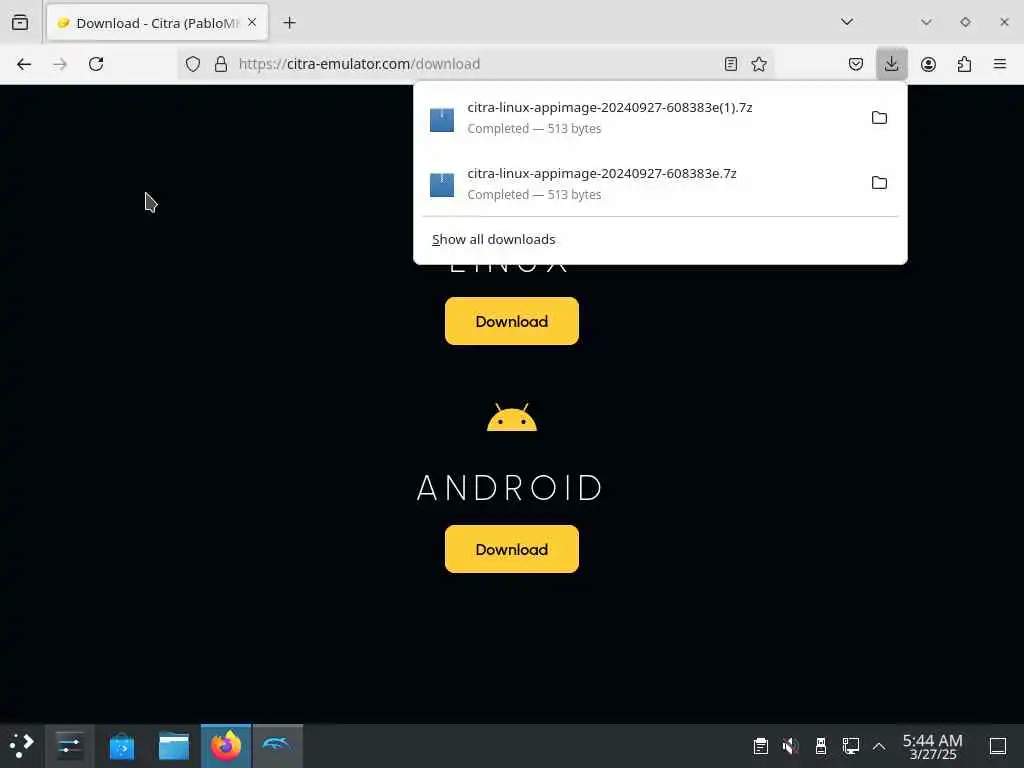Click archive icon of the (1).7z download
Viewport: 1024px width, 768px height.
pyautogui.click(x=442, y=120)
